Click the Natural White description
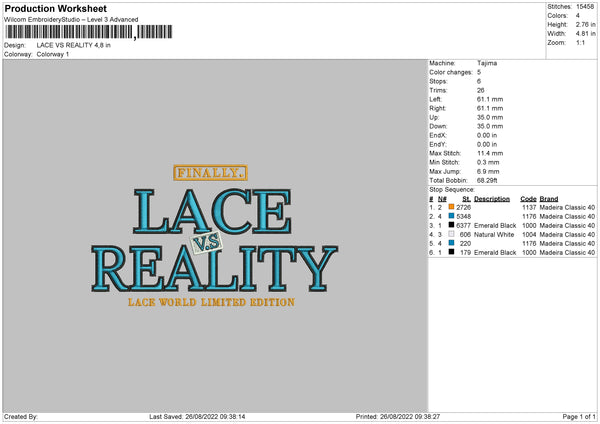This screenshot has height=424, width=600. pyautogui.click(x=494, y=235)
